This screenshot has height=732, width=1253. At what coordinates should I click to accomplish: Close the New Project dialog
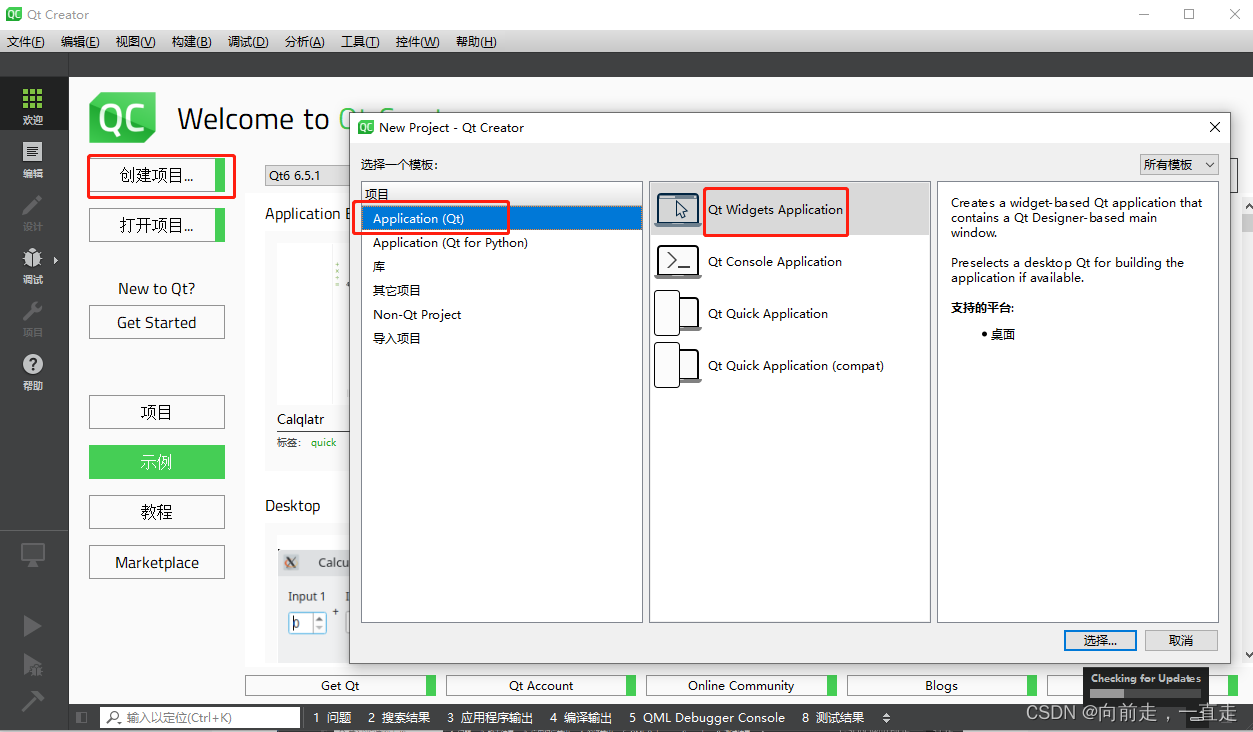(1215, 127)
